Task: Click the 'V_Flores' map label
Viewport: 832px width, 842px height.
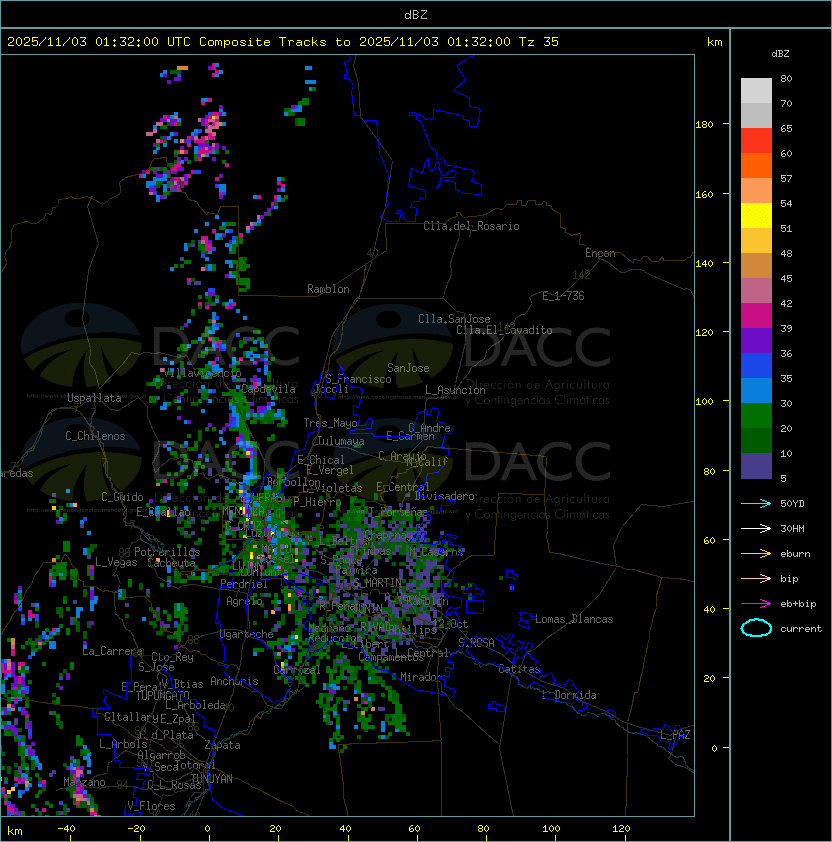Action: (x=151, y=806)
